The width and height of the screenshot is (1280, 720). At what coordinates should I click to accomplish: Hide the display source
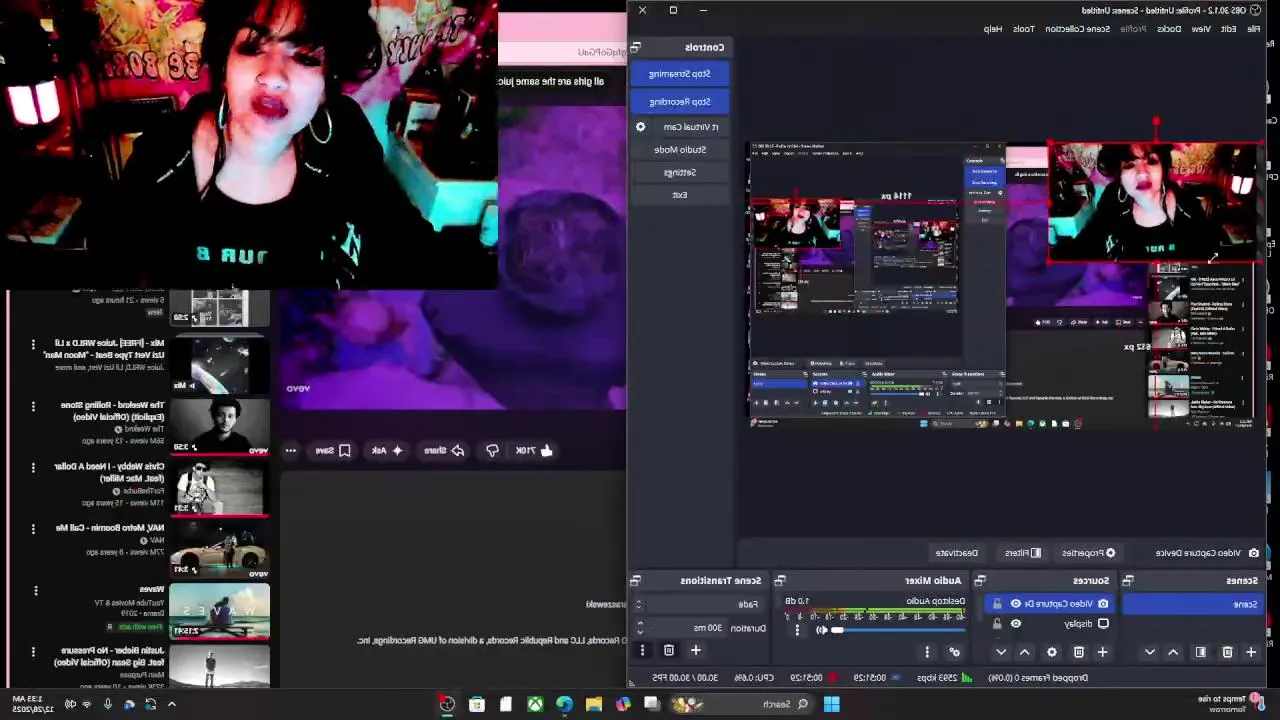tap(1016, 623)
